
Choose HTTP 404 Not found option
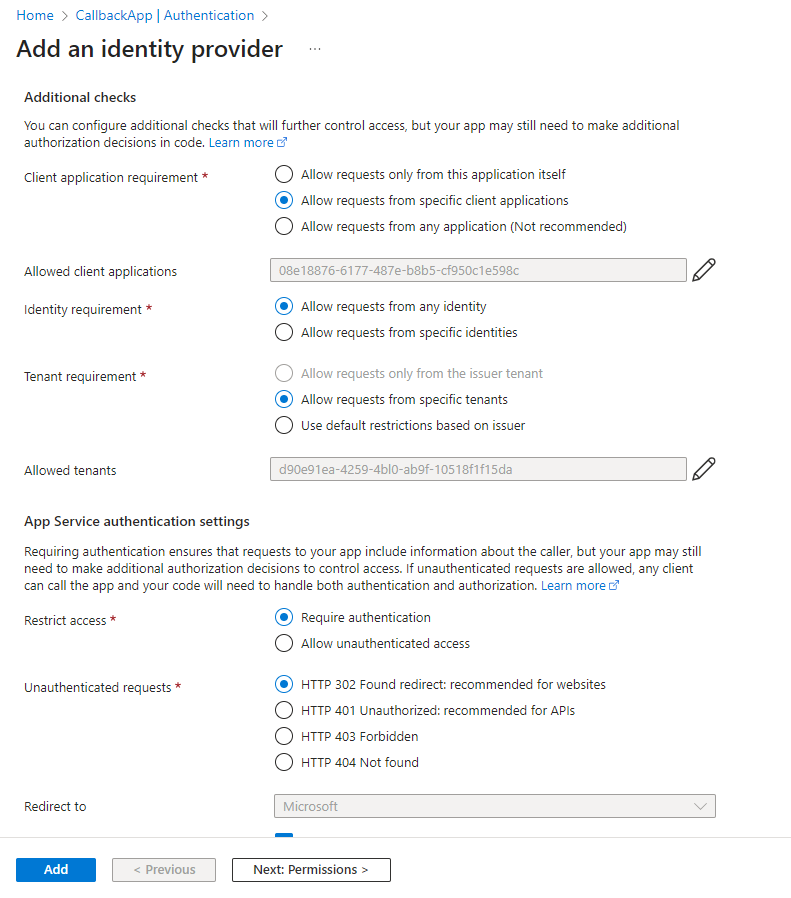(x=284, y=762)
